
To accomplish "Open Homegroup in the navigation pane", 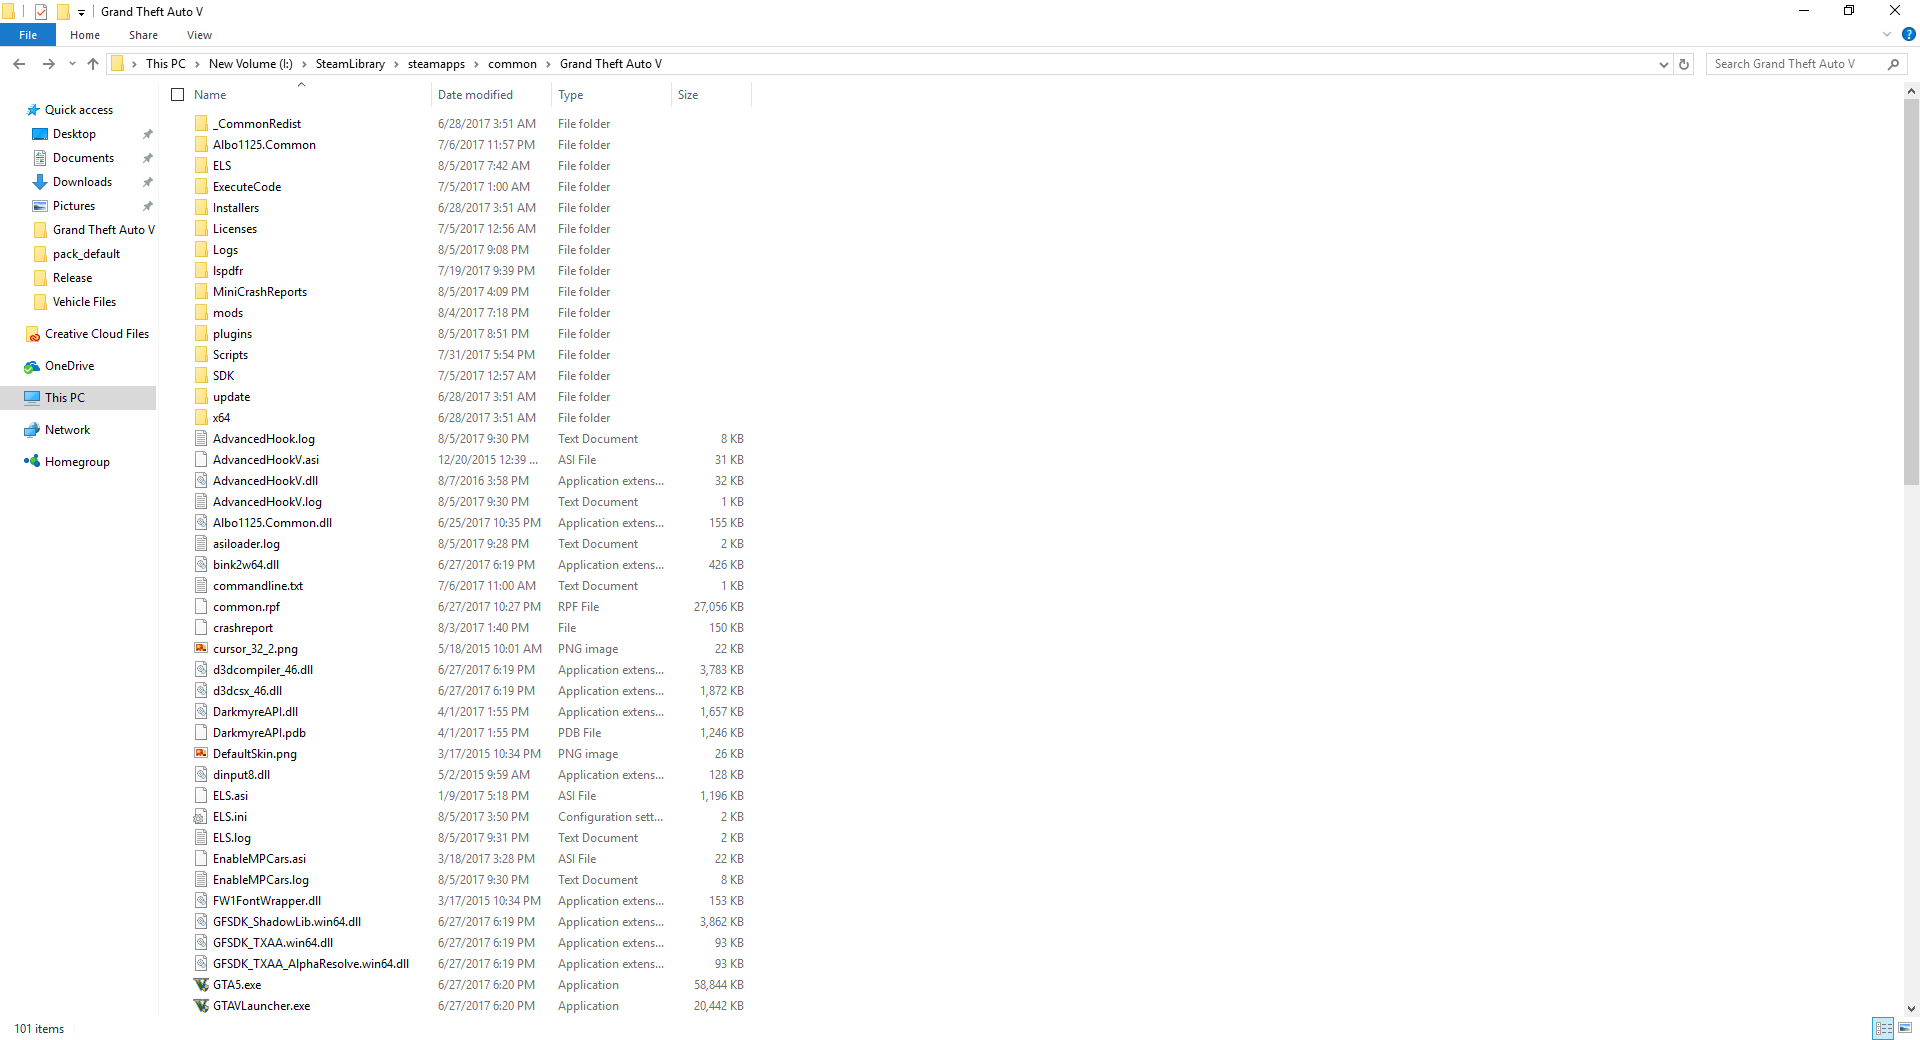I will click(77, 462).
